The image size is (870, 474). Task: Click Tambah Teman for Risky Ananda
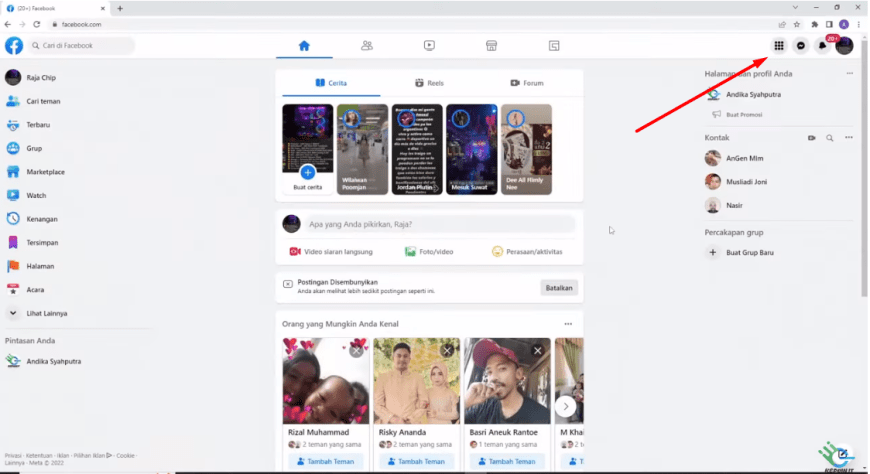coord(416,462)
